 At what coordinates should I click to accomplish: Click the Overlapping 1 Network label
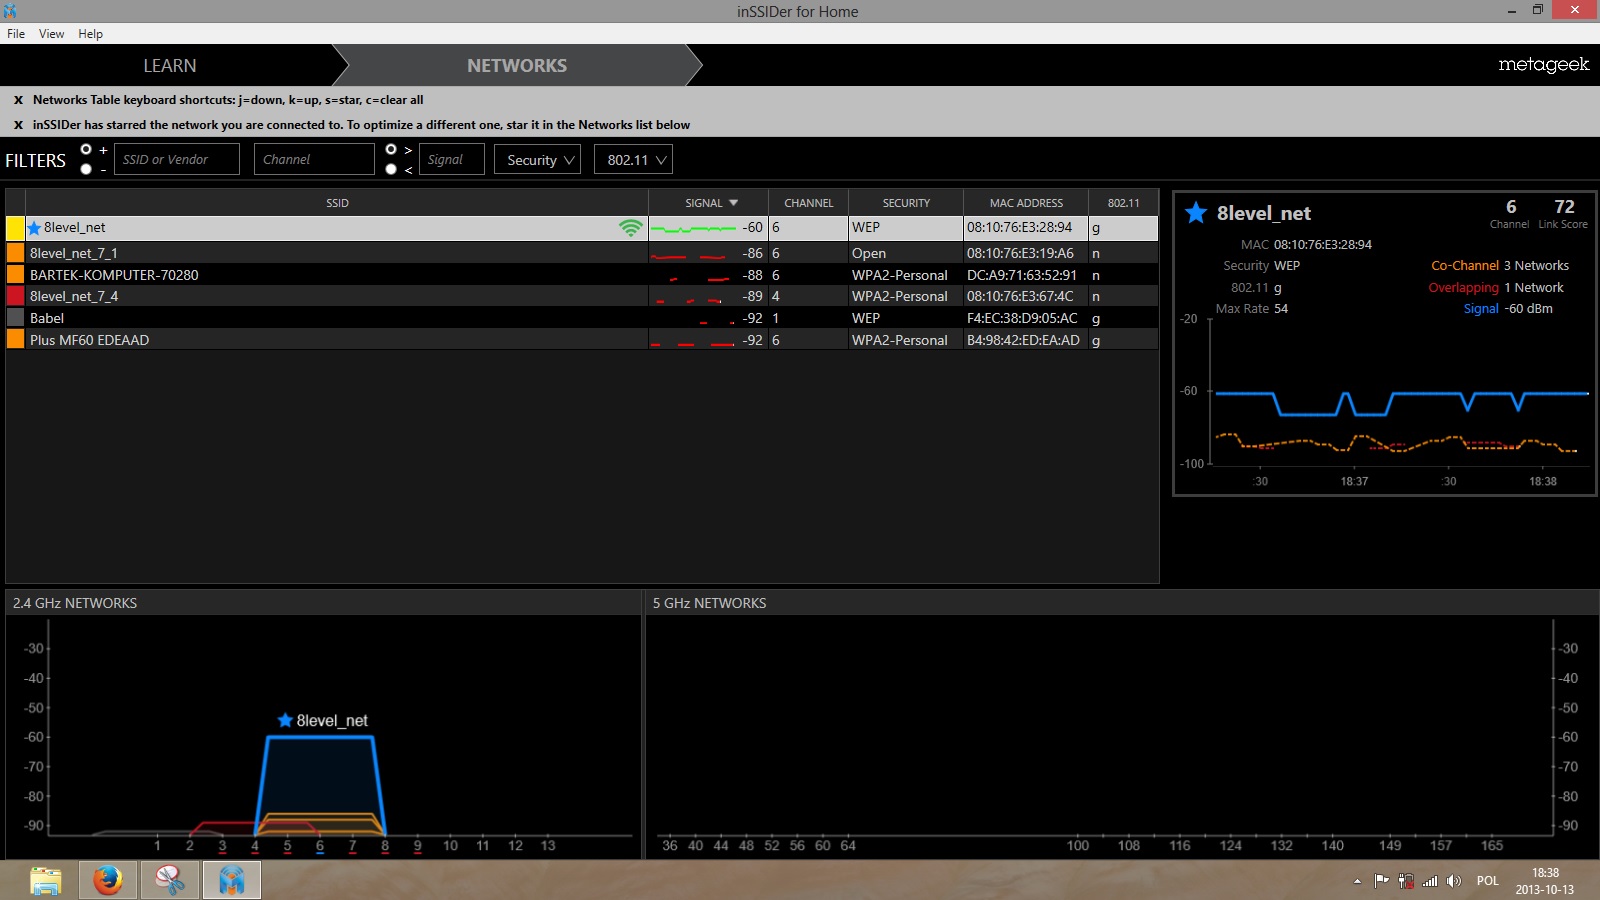[x=1496, y=288]
